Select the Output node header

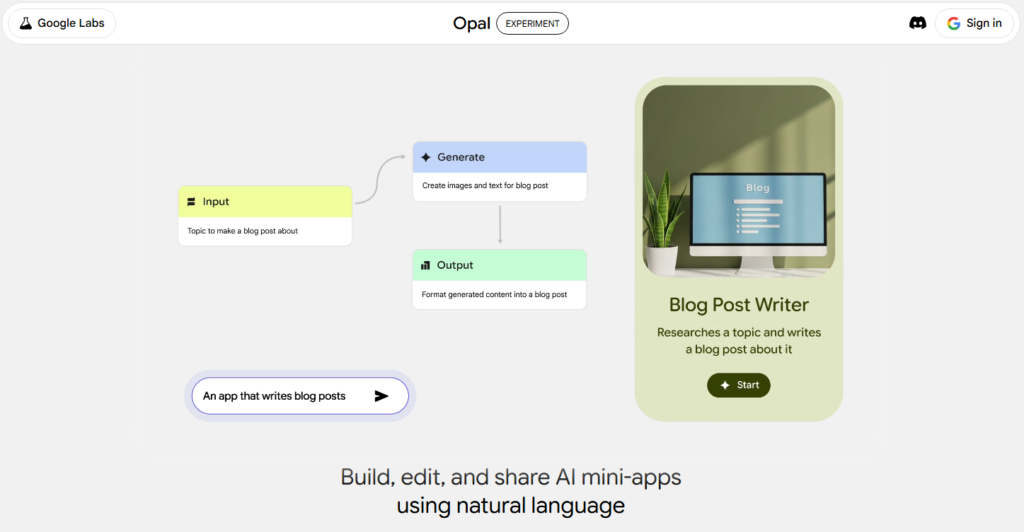point(499,265)
